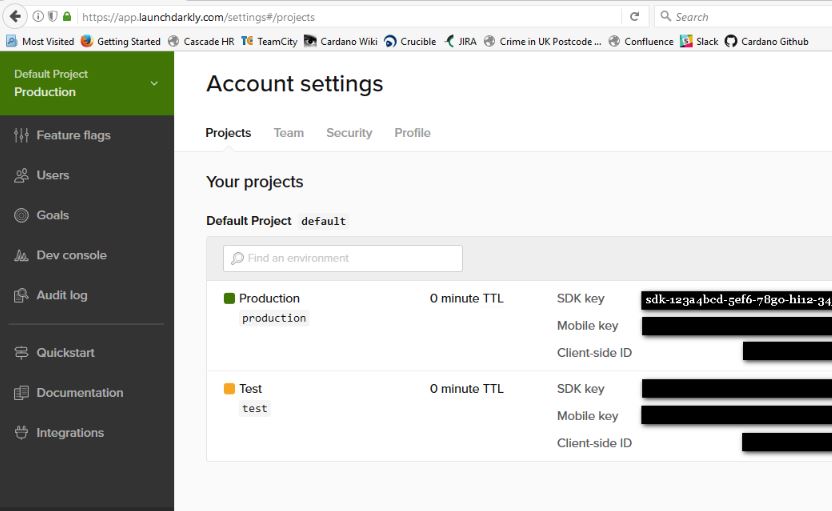Open the Most Visited bookmark
The height and width of the screenshot is (511, 832).
(40, 41)
